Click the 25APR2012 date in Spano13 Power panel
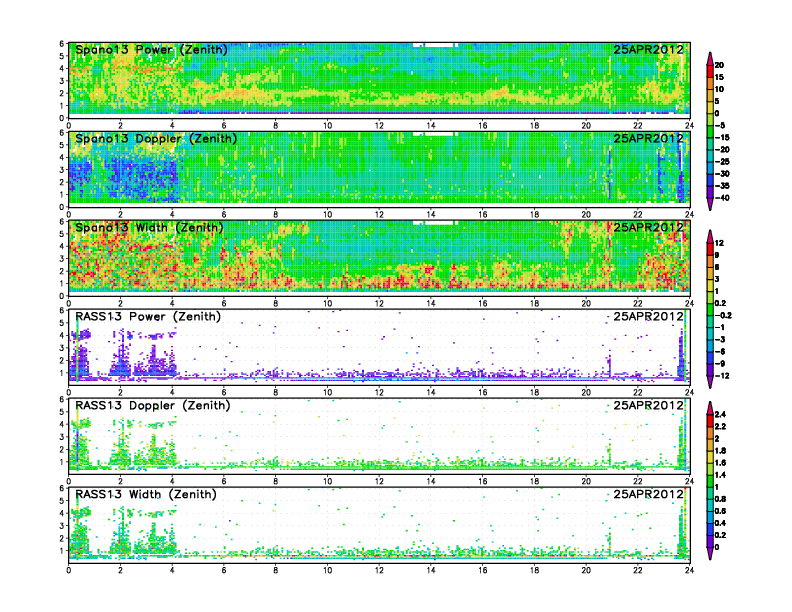 [648, 50]
